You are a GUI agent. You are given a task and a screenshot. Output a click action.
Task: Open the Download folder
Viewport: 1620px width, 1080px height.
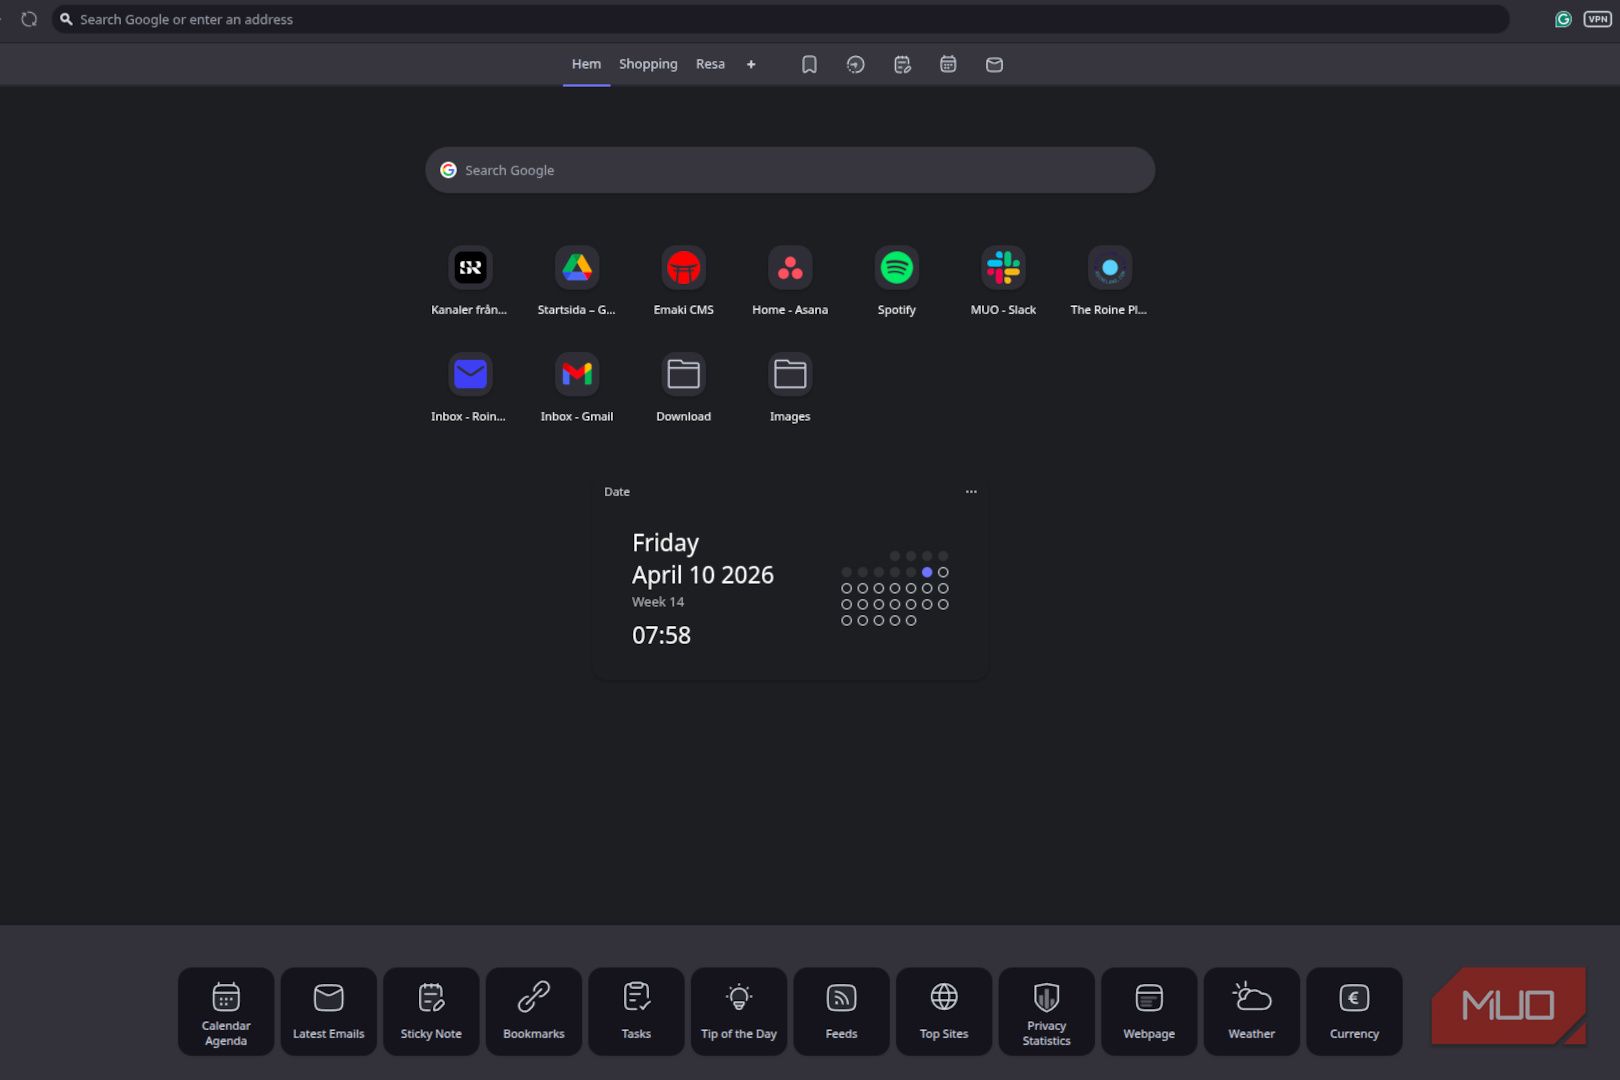click(x=684, y=388)
